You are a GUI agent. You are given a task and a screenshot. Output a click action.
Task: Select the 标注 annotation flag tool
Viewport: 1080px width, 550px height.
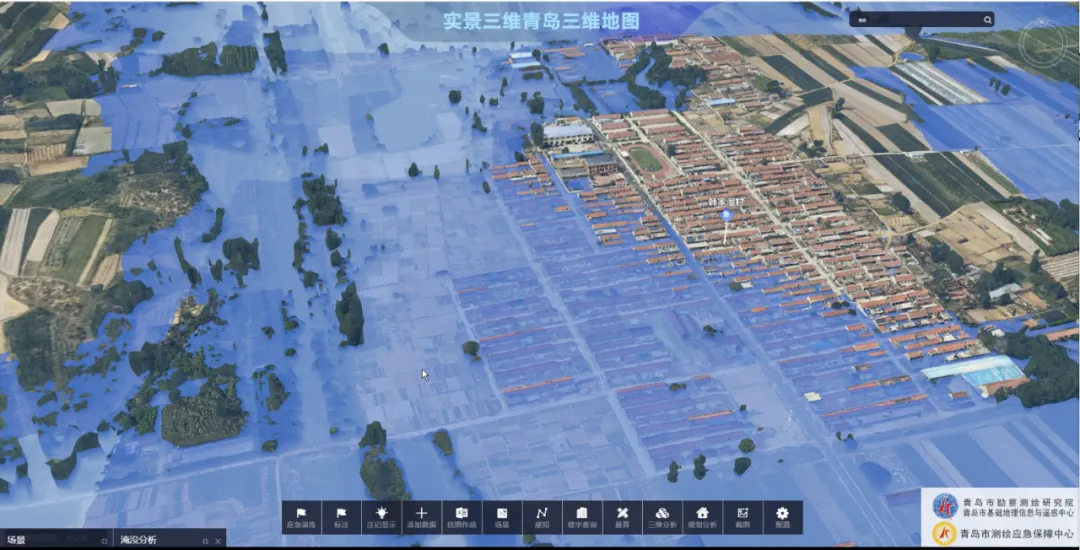[x=341, y=518]
